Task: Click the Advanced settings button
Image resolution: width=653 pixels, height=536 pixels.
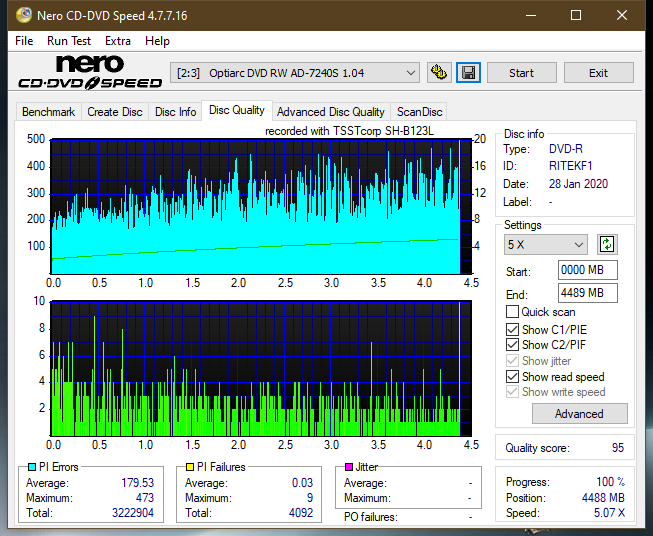Action: (x=579, y=414)
